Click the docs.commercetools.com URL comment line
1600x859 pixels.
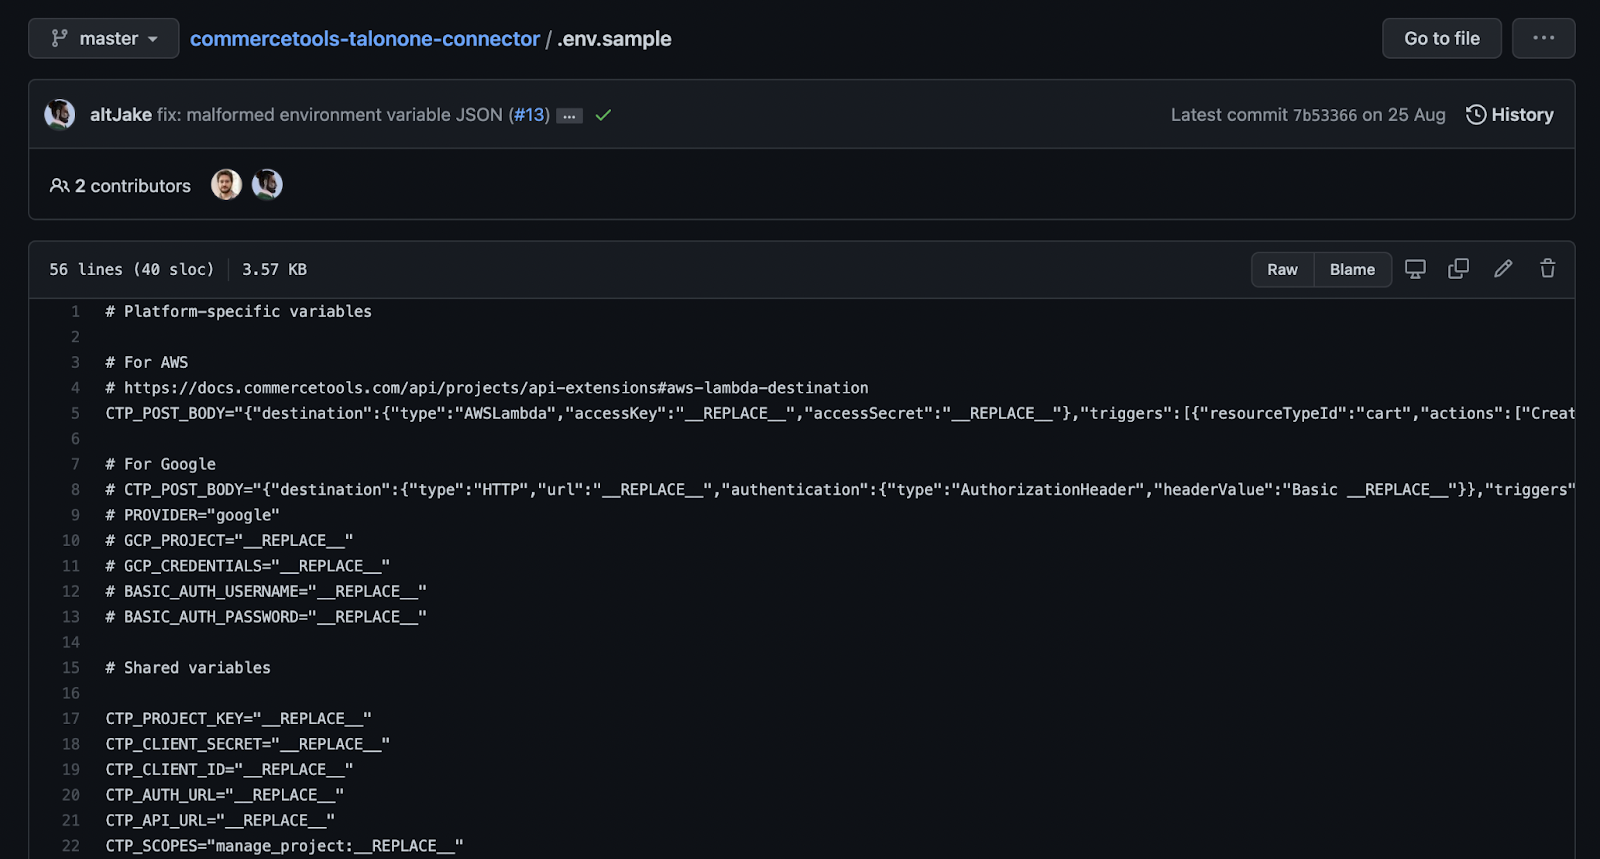(487, 387)
